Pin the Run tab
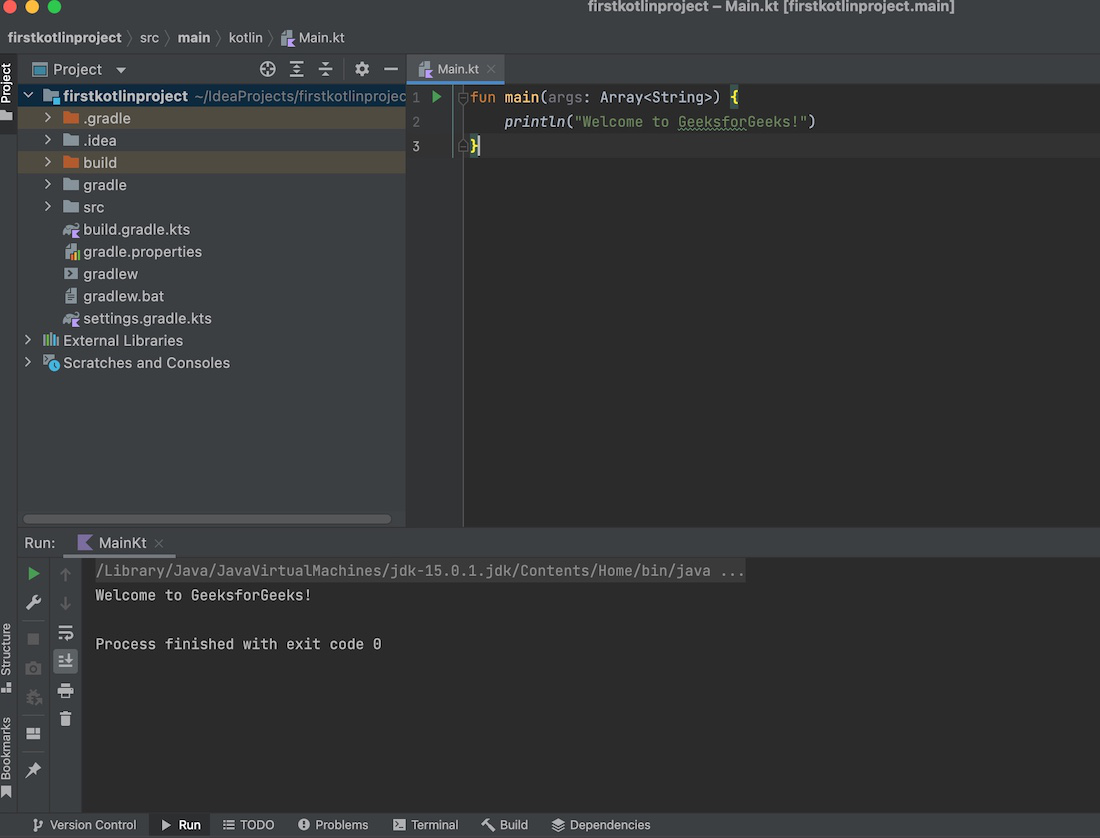 [x=33, y=770]
